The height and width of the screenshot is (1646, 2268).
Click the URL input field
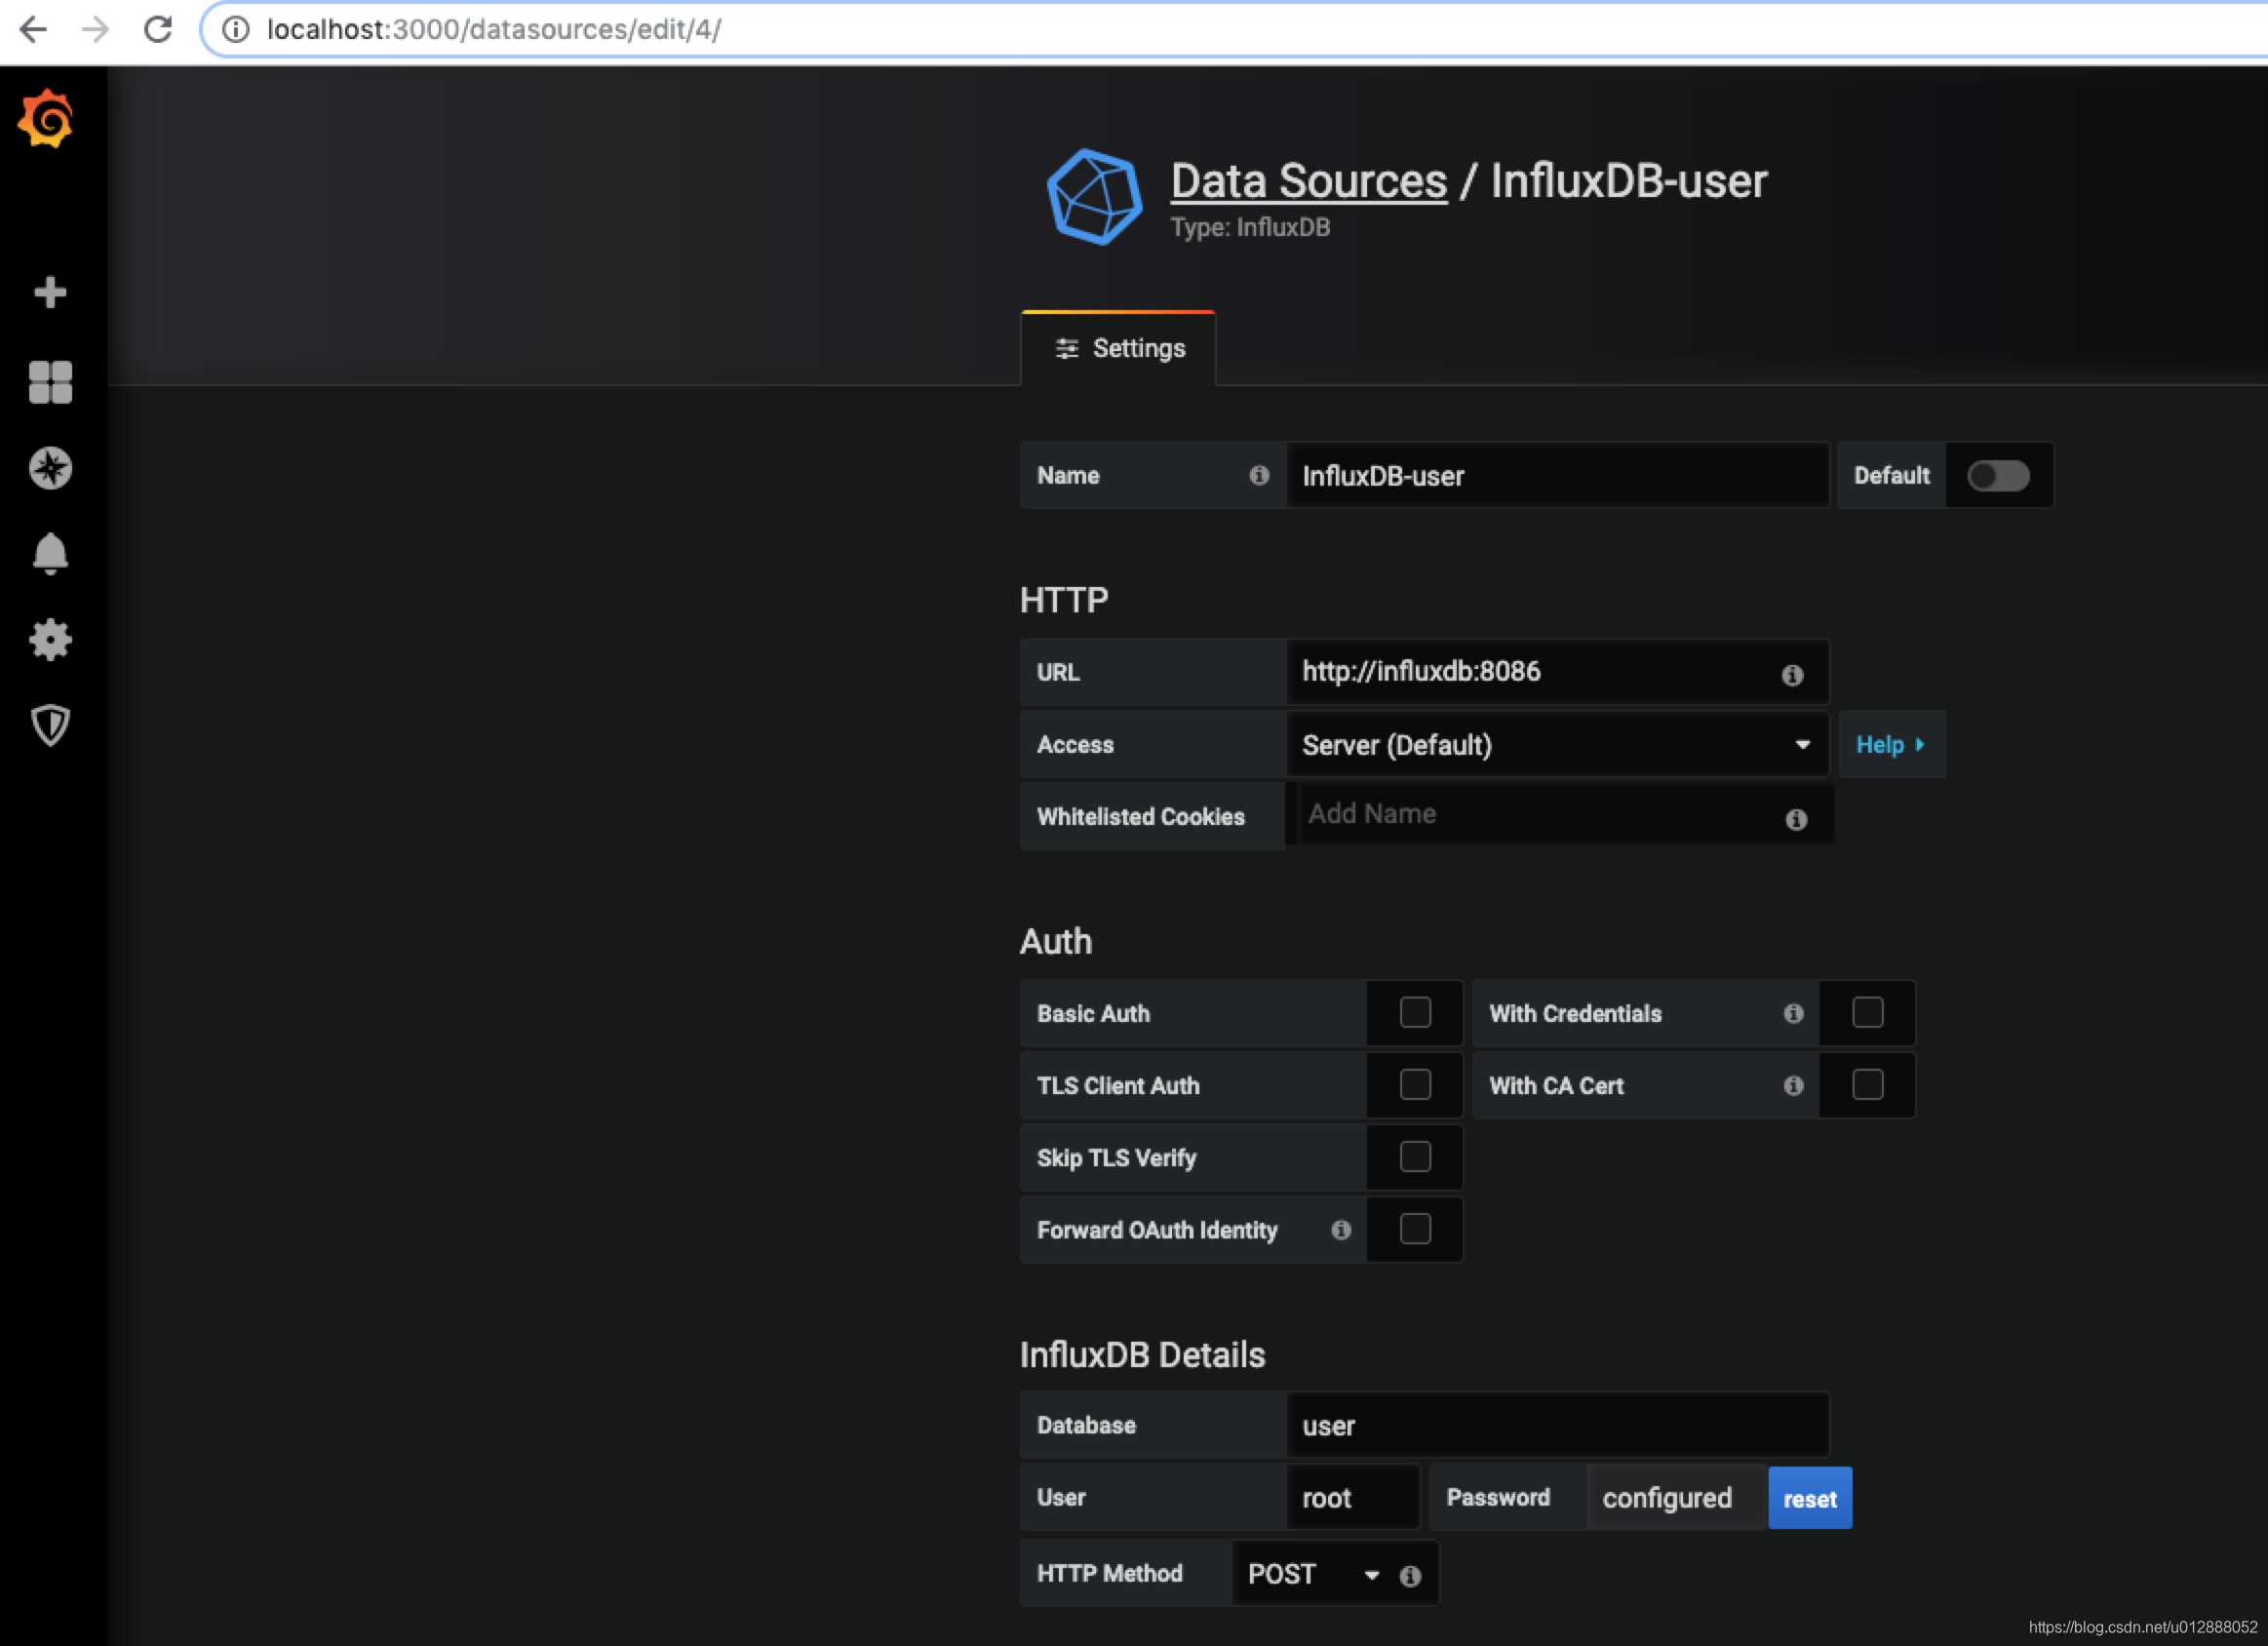pos(1557,673)
